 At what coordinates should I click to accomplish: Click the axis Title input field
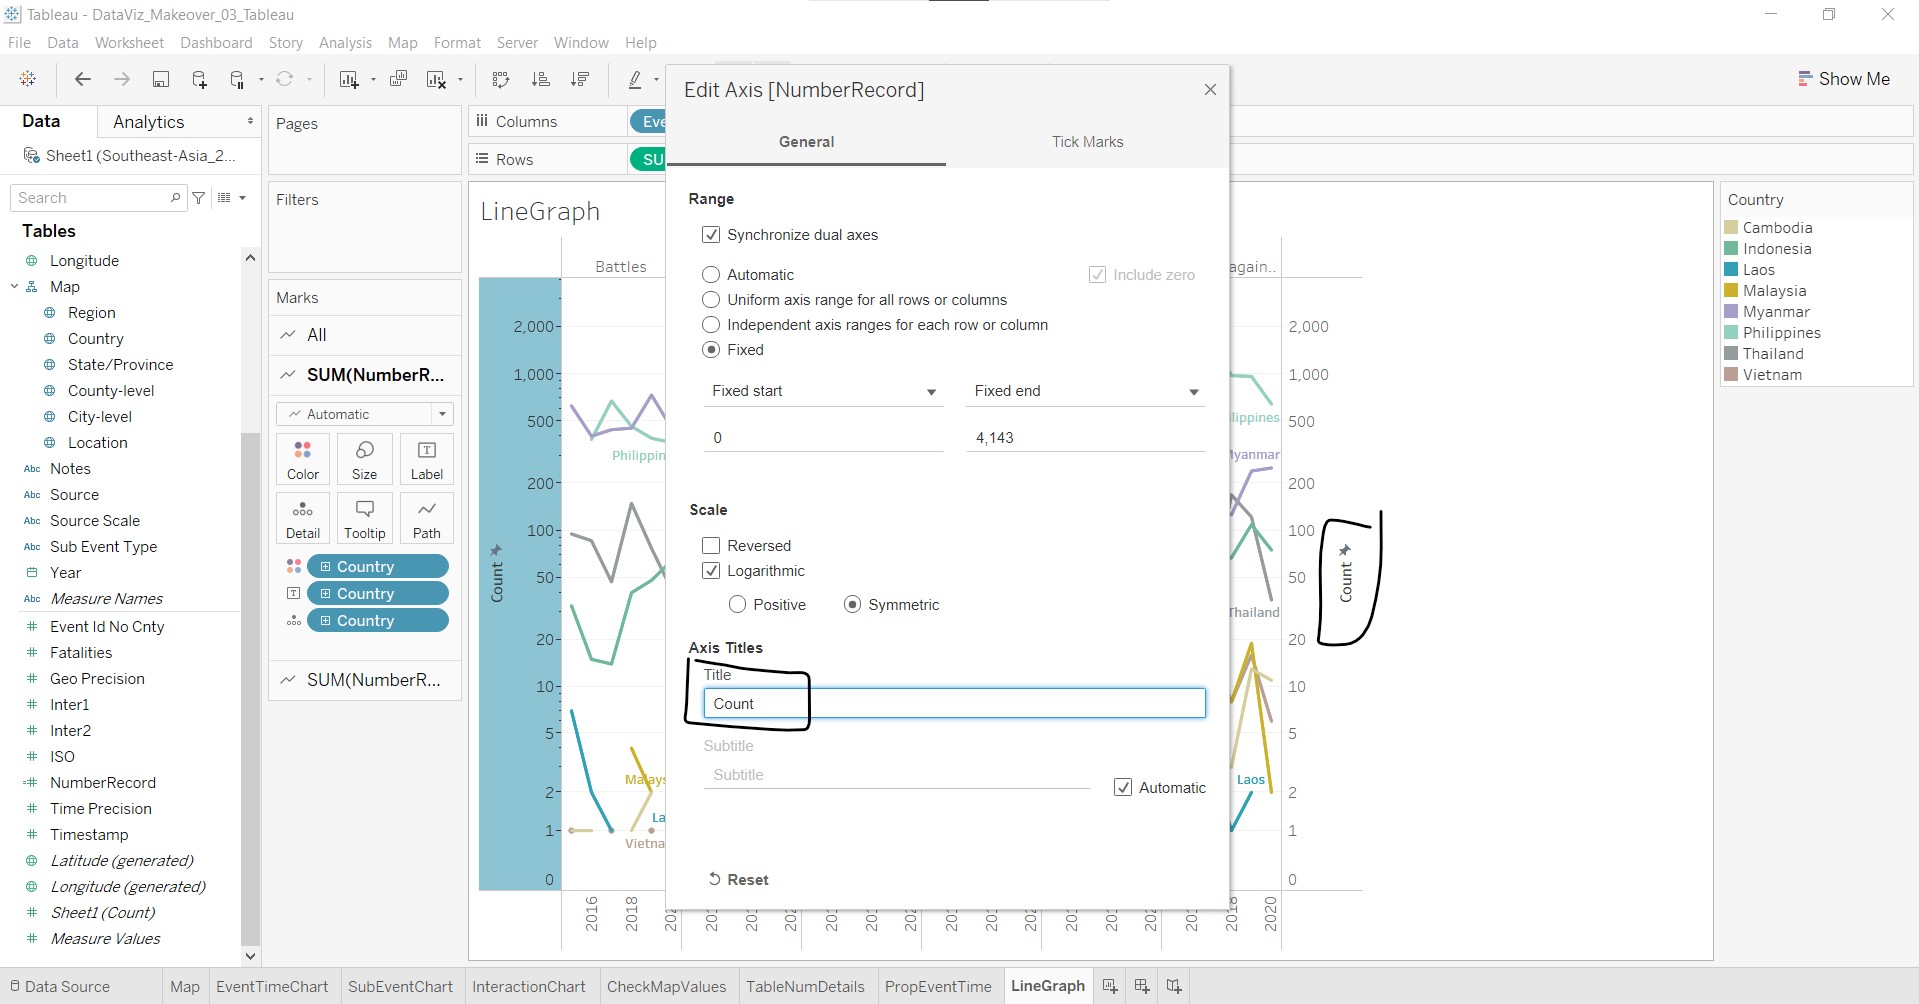[x=953, y=704]
